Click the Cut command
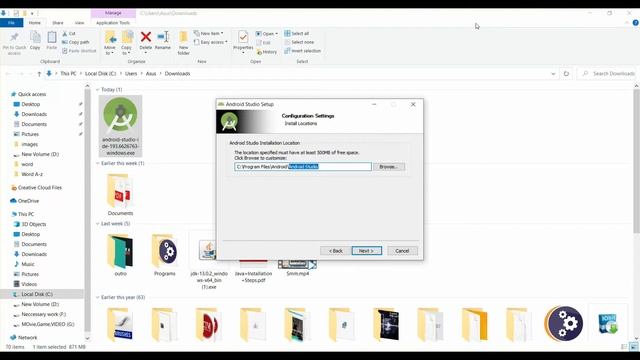 pyautogui.click(x=69, y=33)
